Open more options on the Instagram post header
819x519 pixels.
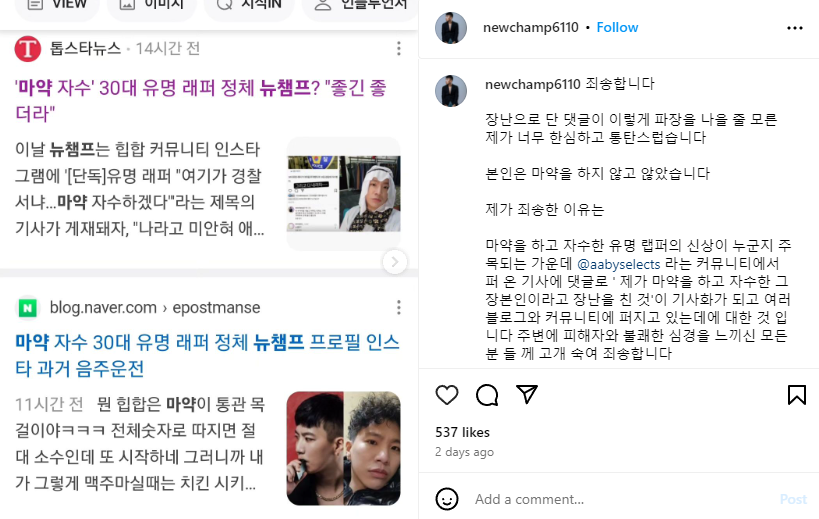point(794,28)
